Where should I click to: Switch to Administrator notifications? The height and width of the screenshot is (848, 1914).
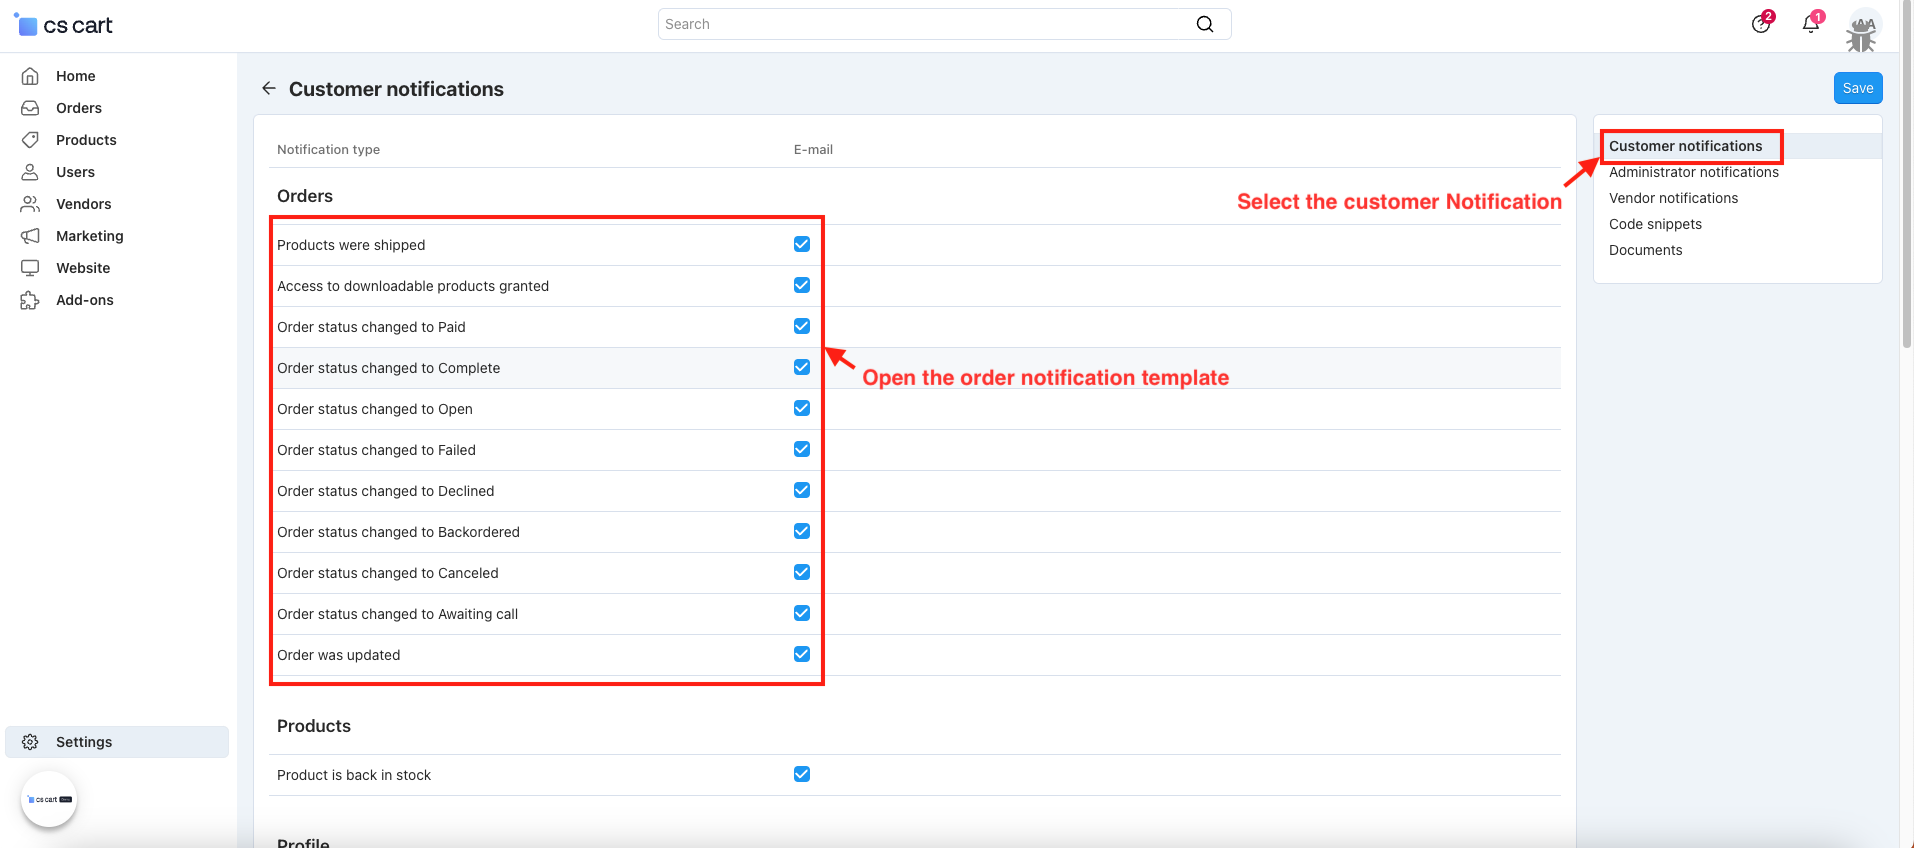click(x=1694, y=172)
